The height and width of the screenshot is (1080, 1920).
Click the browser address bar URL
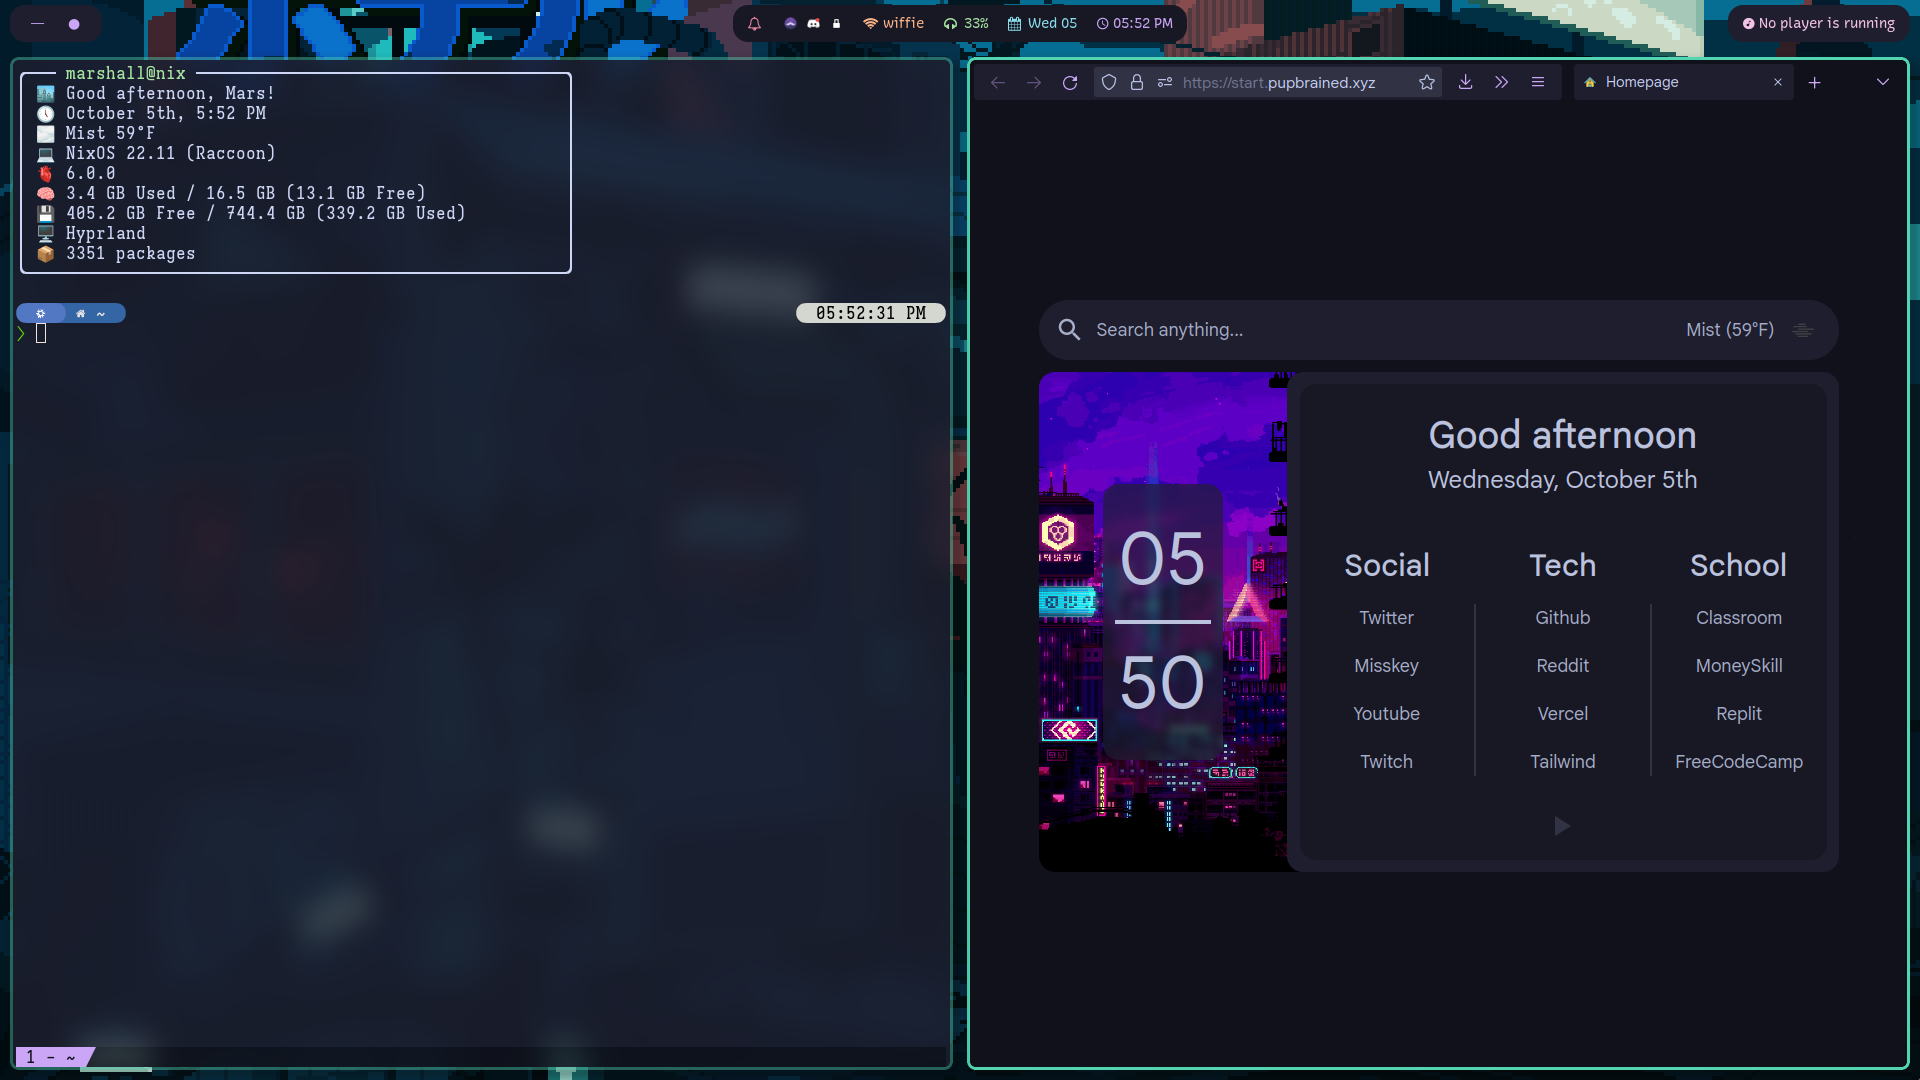(x=1278, y=83)
